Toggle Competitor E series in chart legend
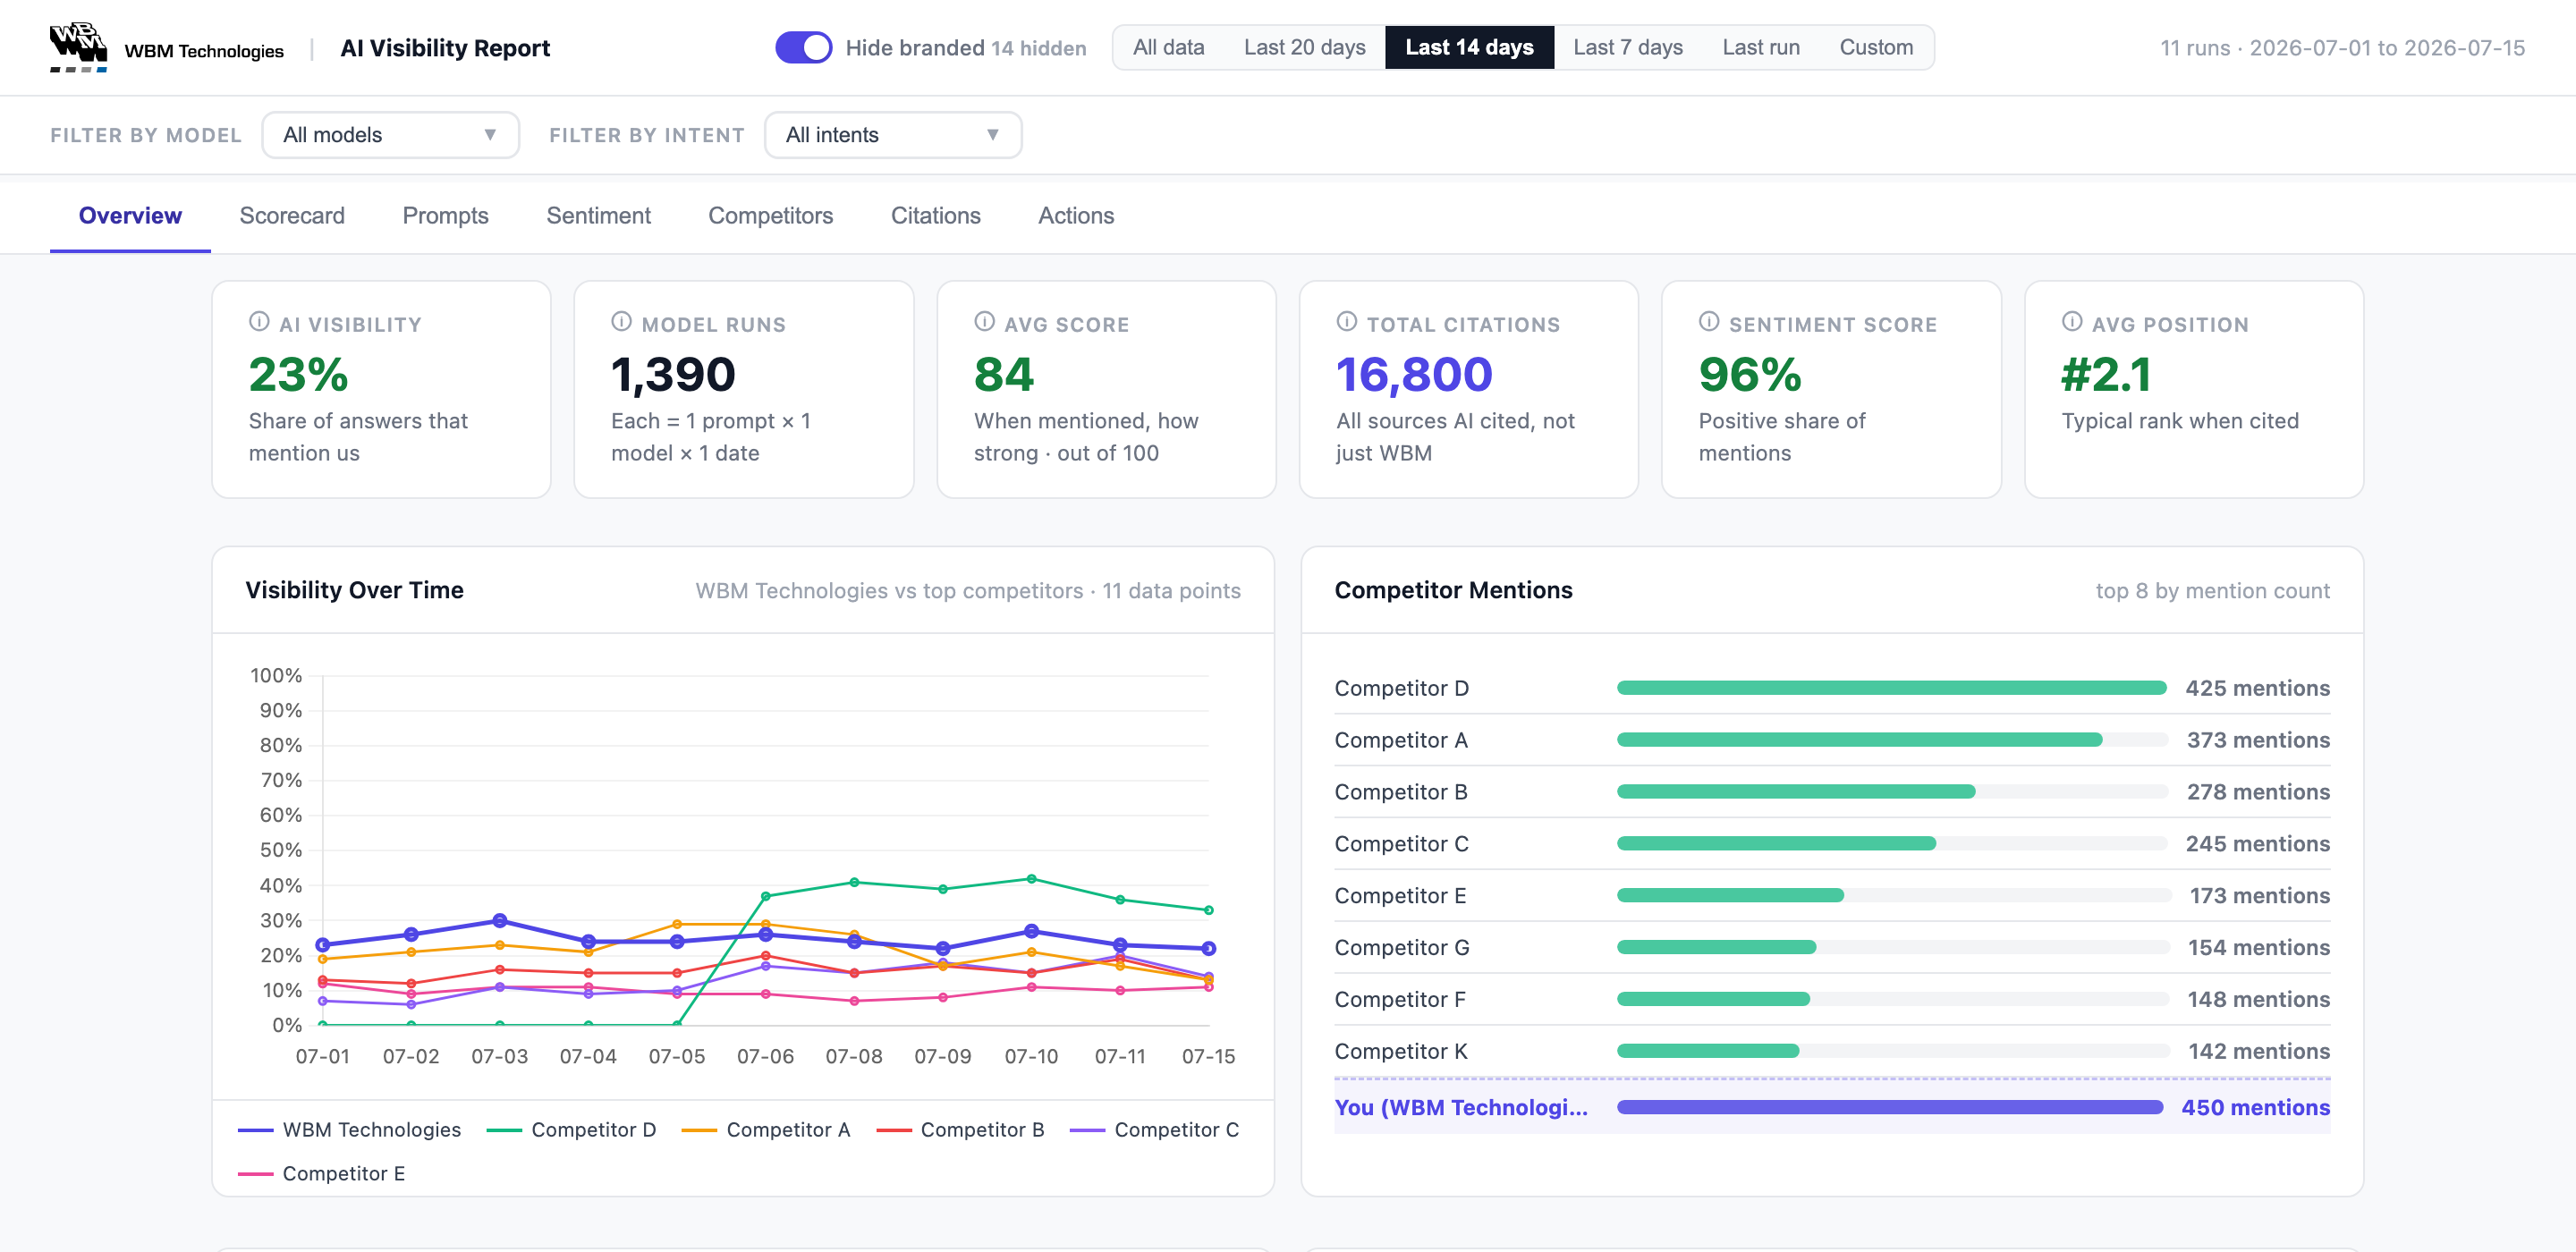Screen dimensions: 2576x1252 [322, 1174]
